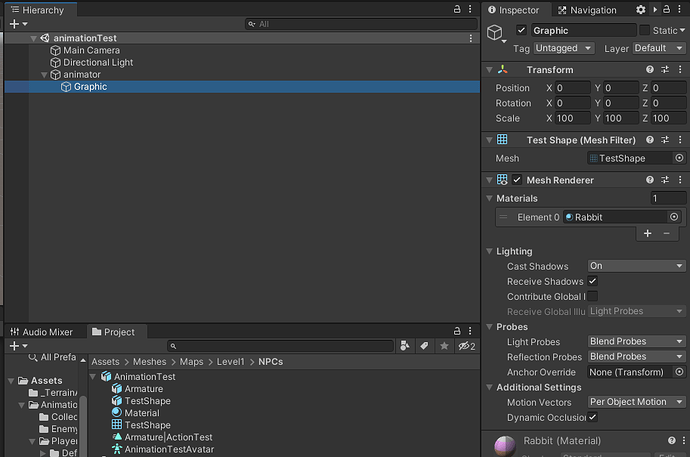Enable Contribute Global Illumination checkbox
The image size is (690, 457).
click(593, 296)
